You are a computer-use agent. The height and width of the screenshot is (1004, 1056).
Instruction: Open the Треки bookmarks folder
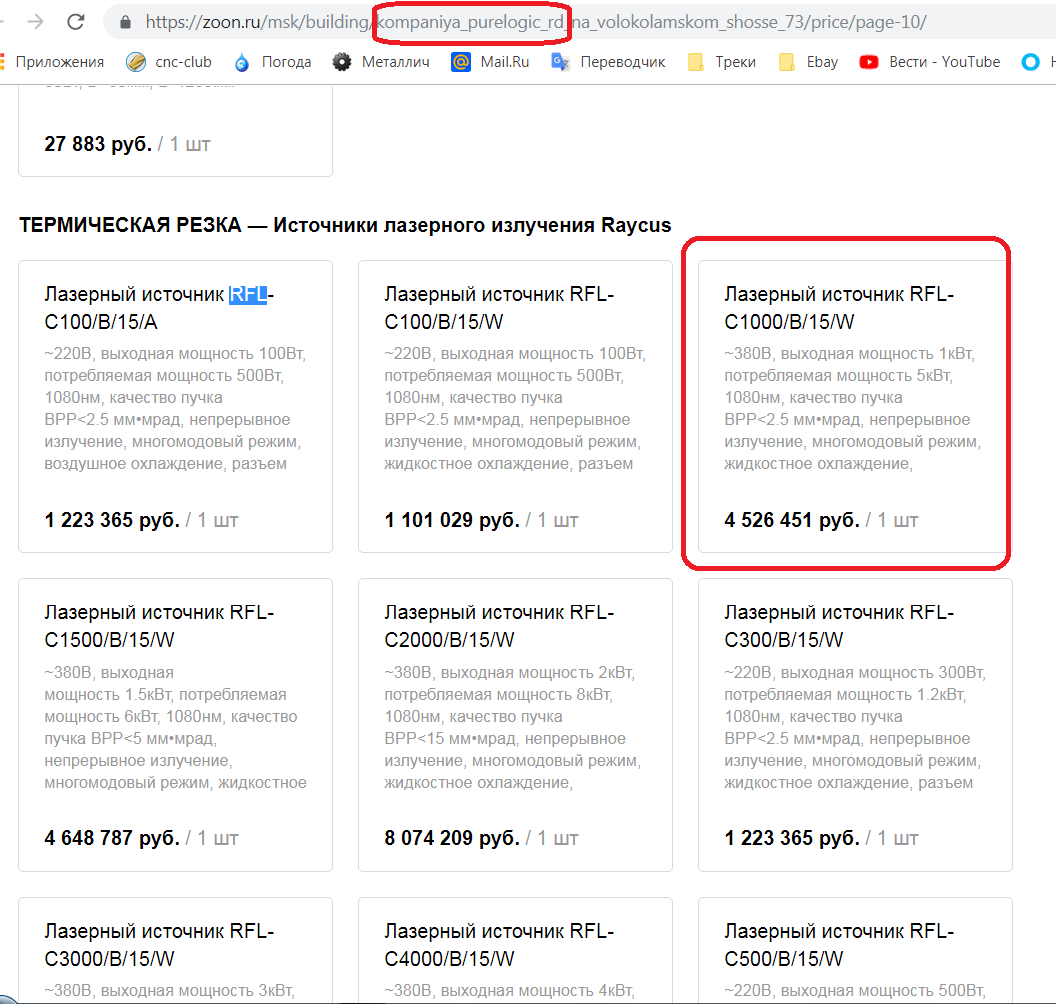click(721, 62)
